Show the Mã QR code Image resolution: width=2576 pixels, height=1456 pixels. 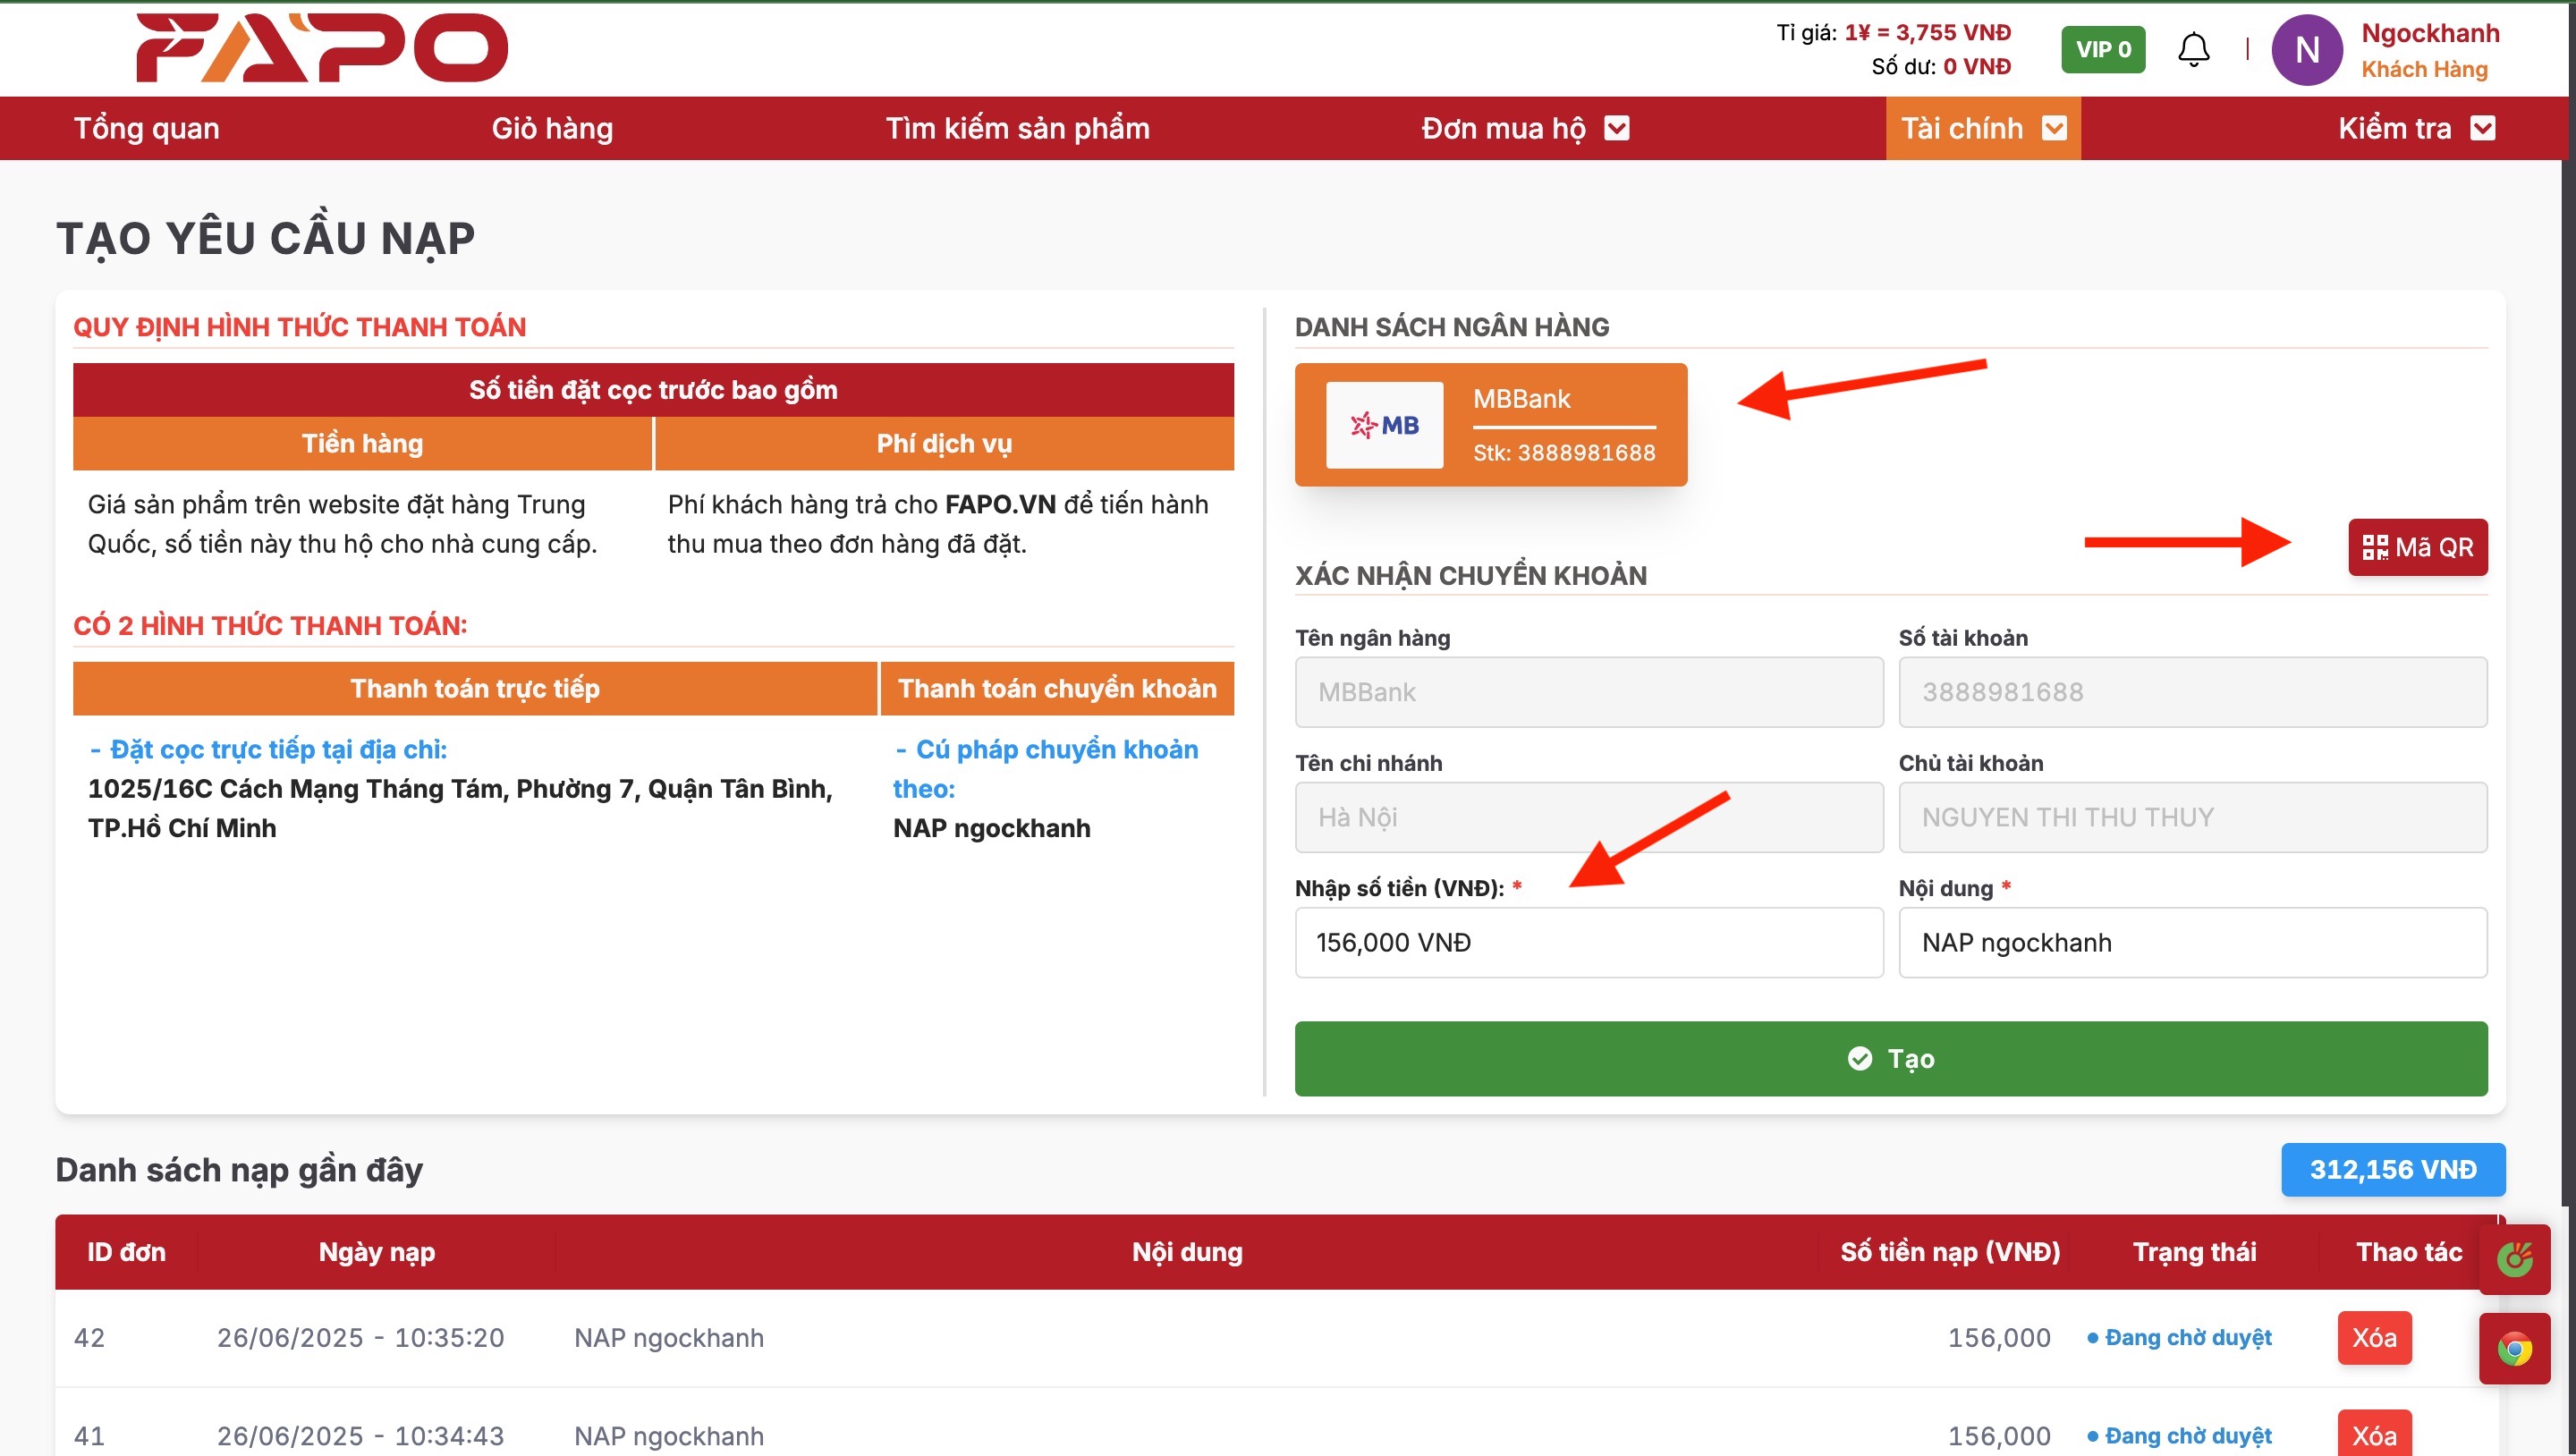(2417, 547)
